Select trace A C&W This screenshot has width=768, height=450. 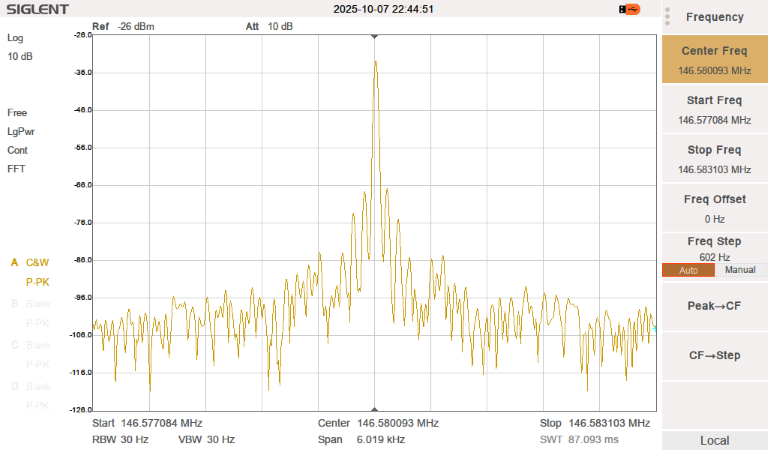coord(30,262)
